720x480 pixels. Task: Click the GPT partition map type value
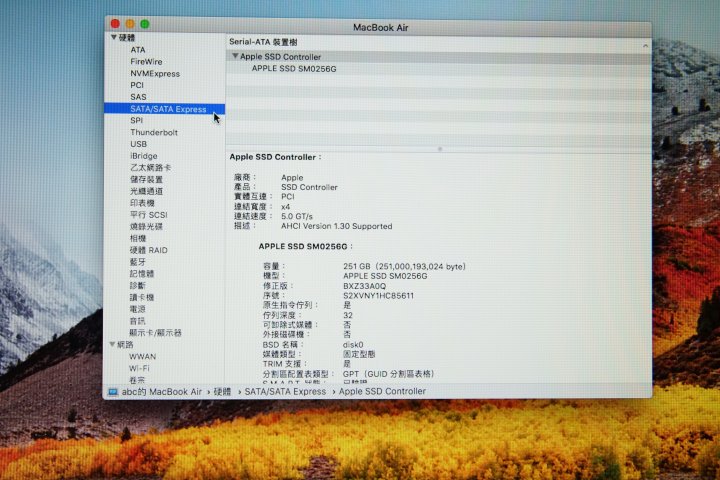tap(388, 374)
